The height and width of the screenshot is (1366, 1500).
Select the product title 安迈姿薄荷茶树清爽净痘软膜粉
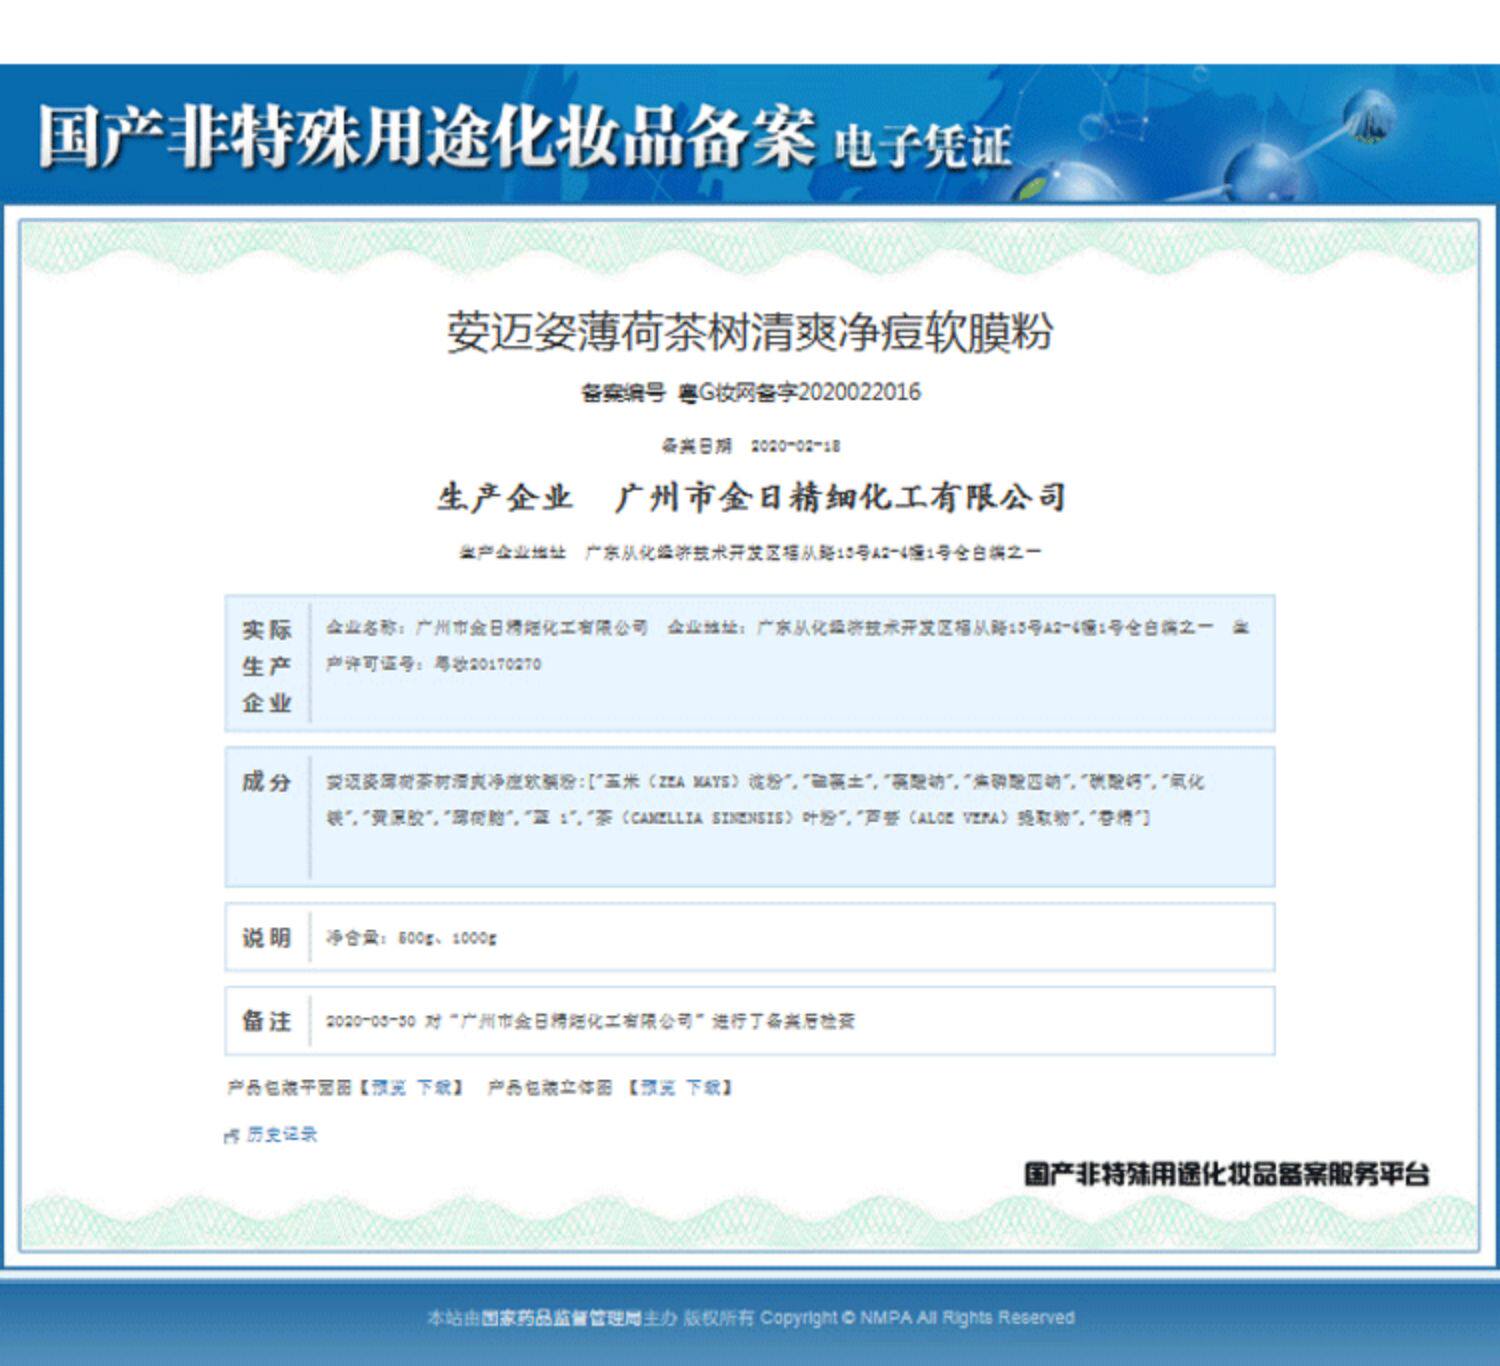point(749,332)
